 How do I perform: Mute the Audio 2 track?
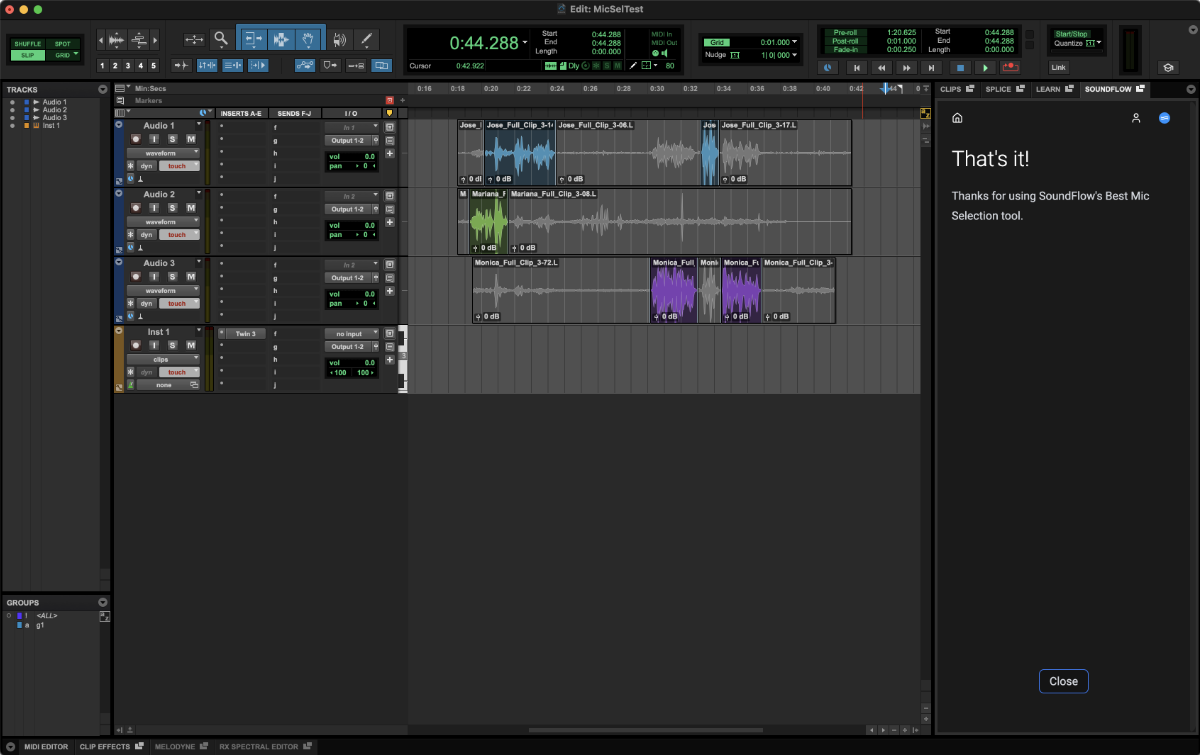(x=190, y=207)
